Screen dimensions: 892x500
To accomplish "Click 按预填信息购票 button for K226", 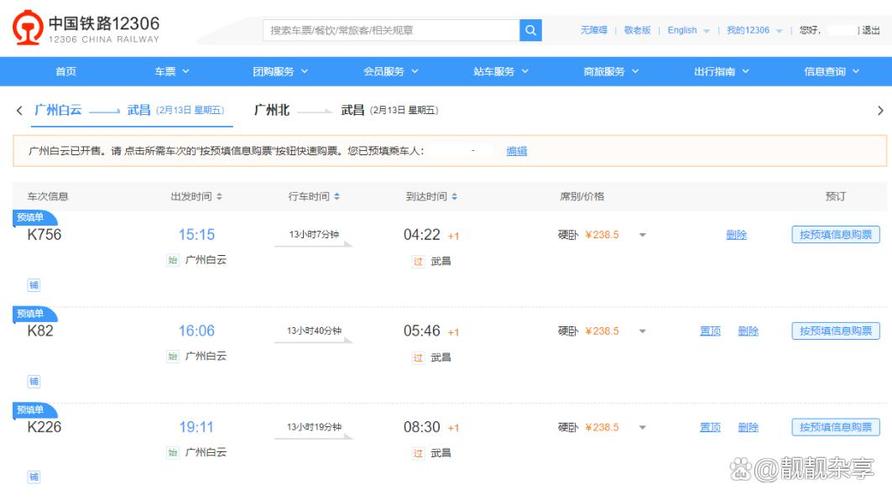I will [836, 427].
